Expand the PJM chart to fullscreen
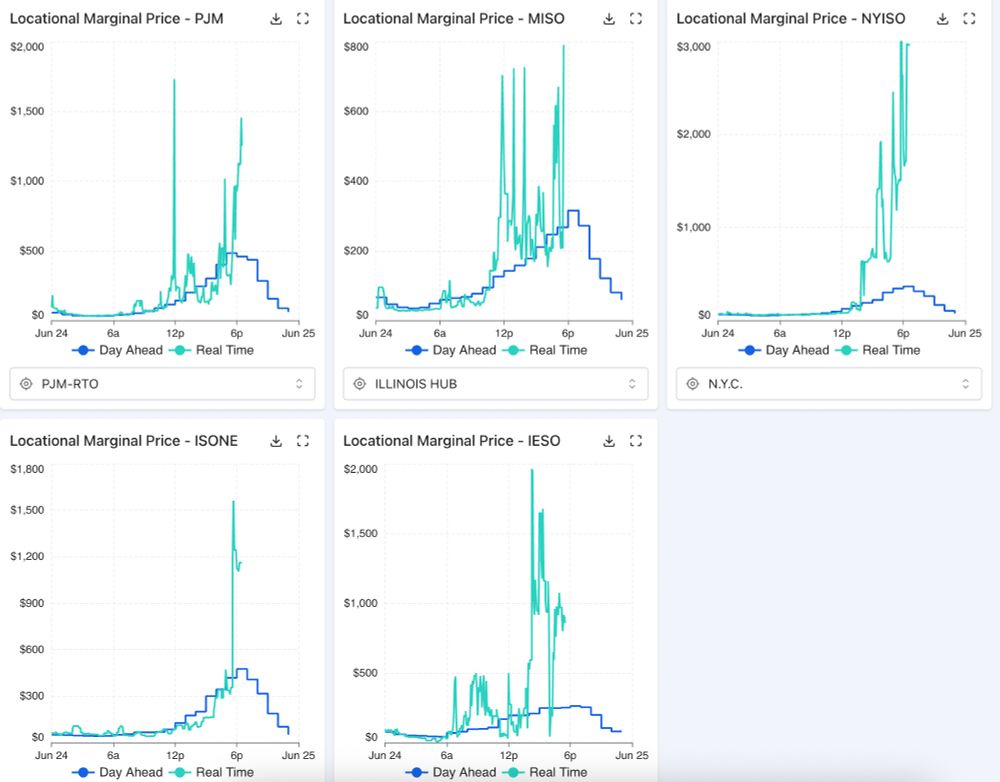The image size is (1000, 782). (x=303, y=18)
